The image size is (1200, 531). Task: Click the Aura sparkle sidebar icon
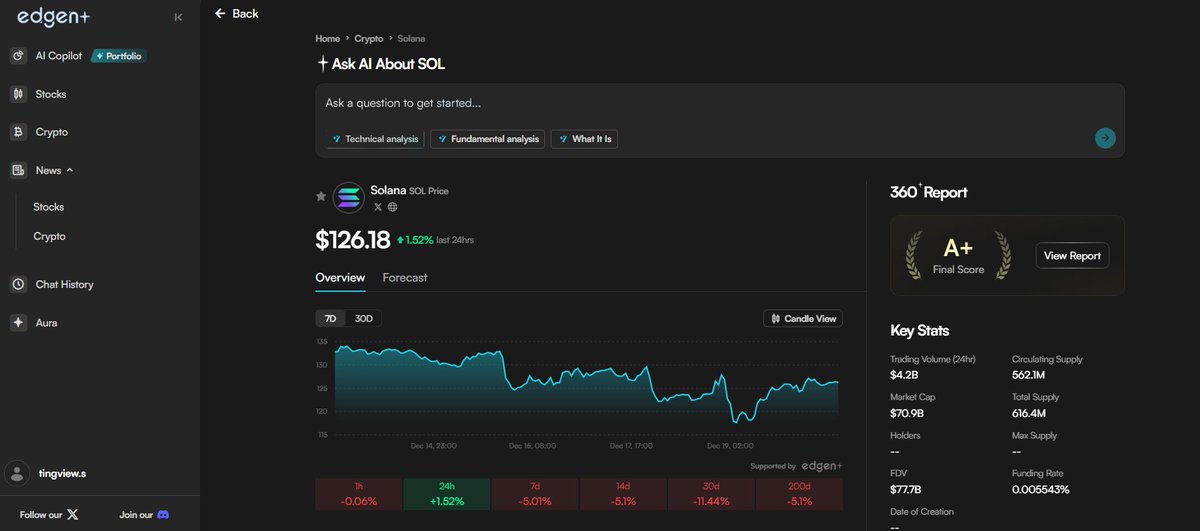click(x=17, y=323)
